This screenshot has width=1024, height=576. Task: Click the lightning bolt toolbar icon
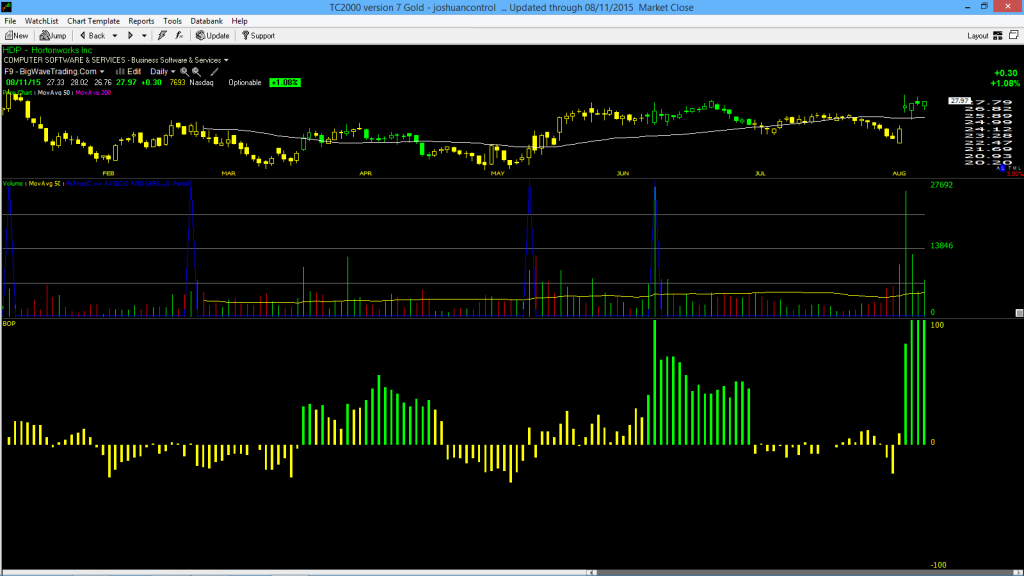[x=162, y=36]
